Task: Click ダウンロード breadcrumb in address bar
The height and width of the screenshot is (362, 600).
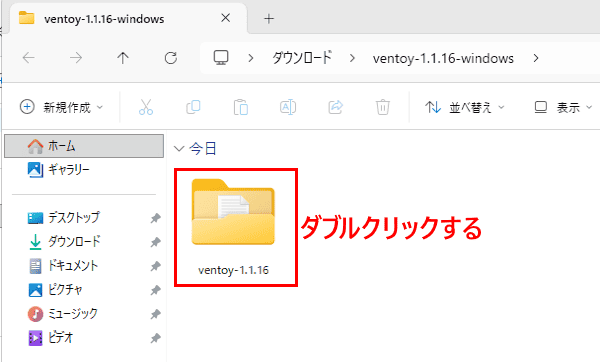Action: (302, 58)
